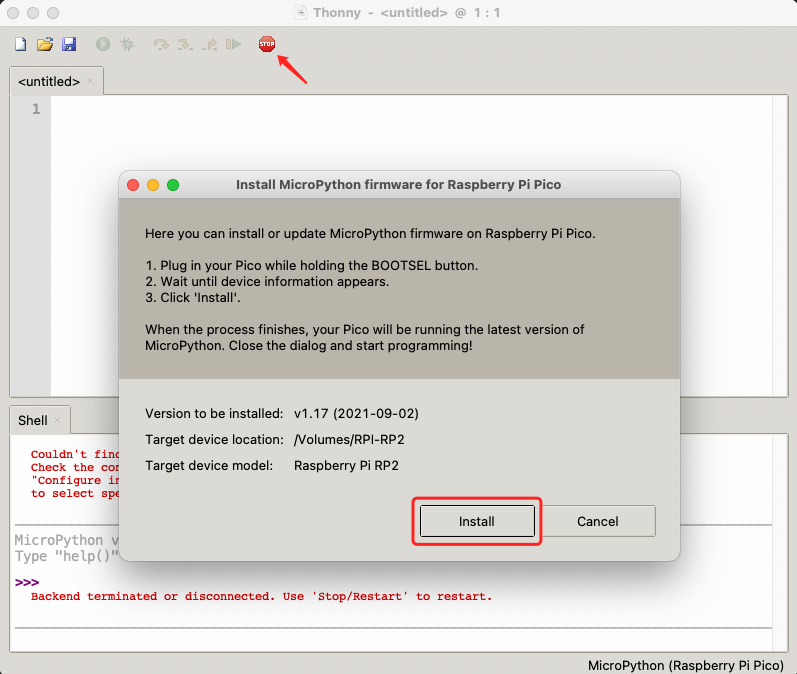
Task: Click the instruction 'Click 'Install'.' step text
Action: click(193, 297)
